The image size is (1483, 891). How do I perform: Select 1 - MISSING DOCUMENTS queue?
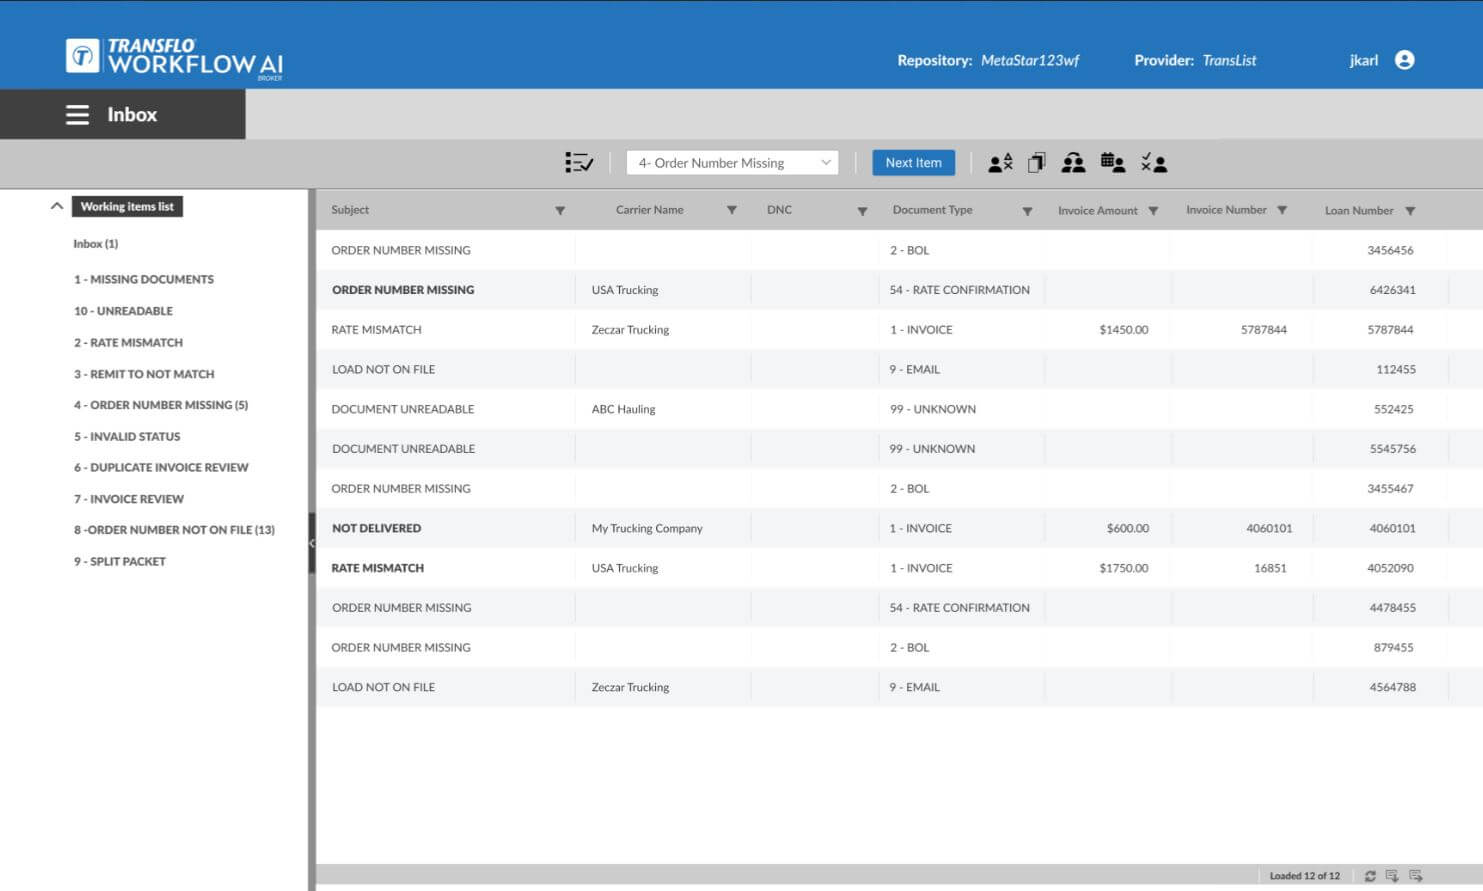pyautogui.click(x=143, y=279)
